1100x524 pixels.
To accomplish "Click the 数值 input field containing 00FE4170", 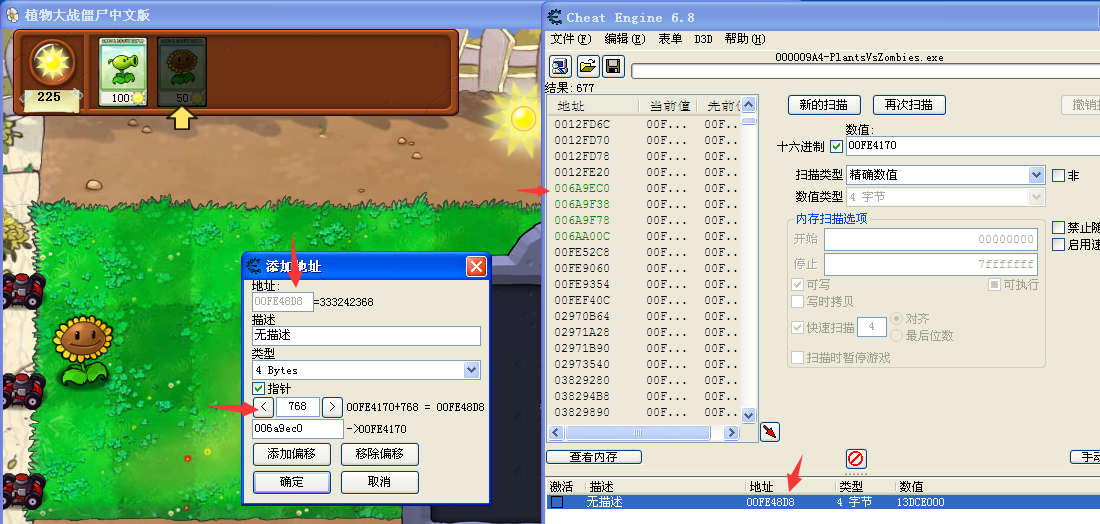I will point(972,146).
